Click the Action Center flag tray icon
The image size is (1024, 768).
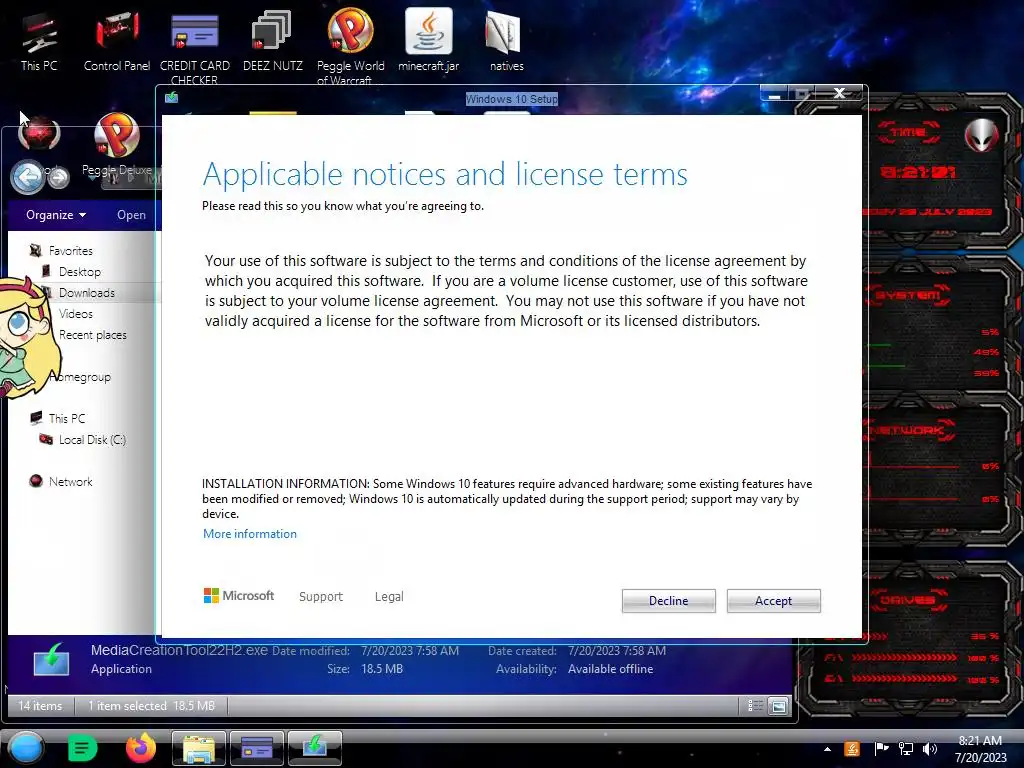pyautogui.click(x=881, y=749)
